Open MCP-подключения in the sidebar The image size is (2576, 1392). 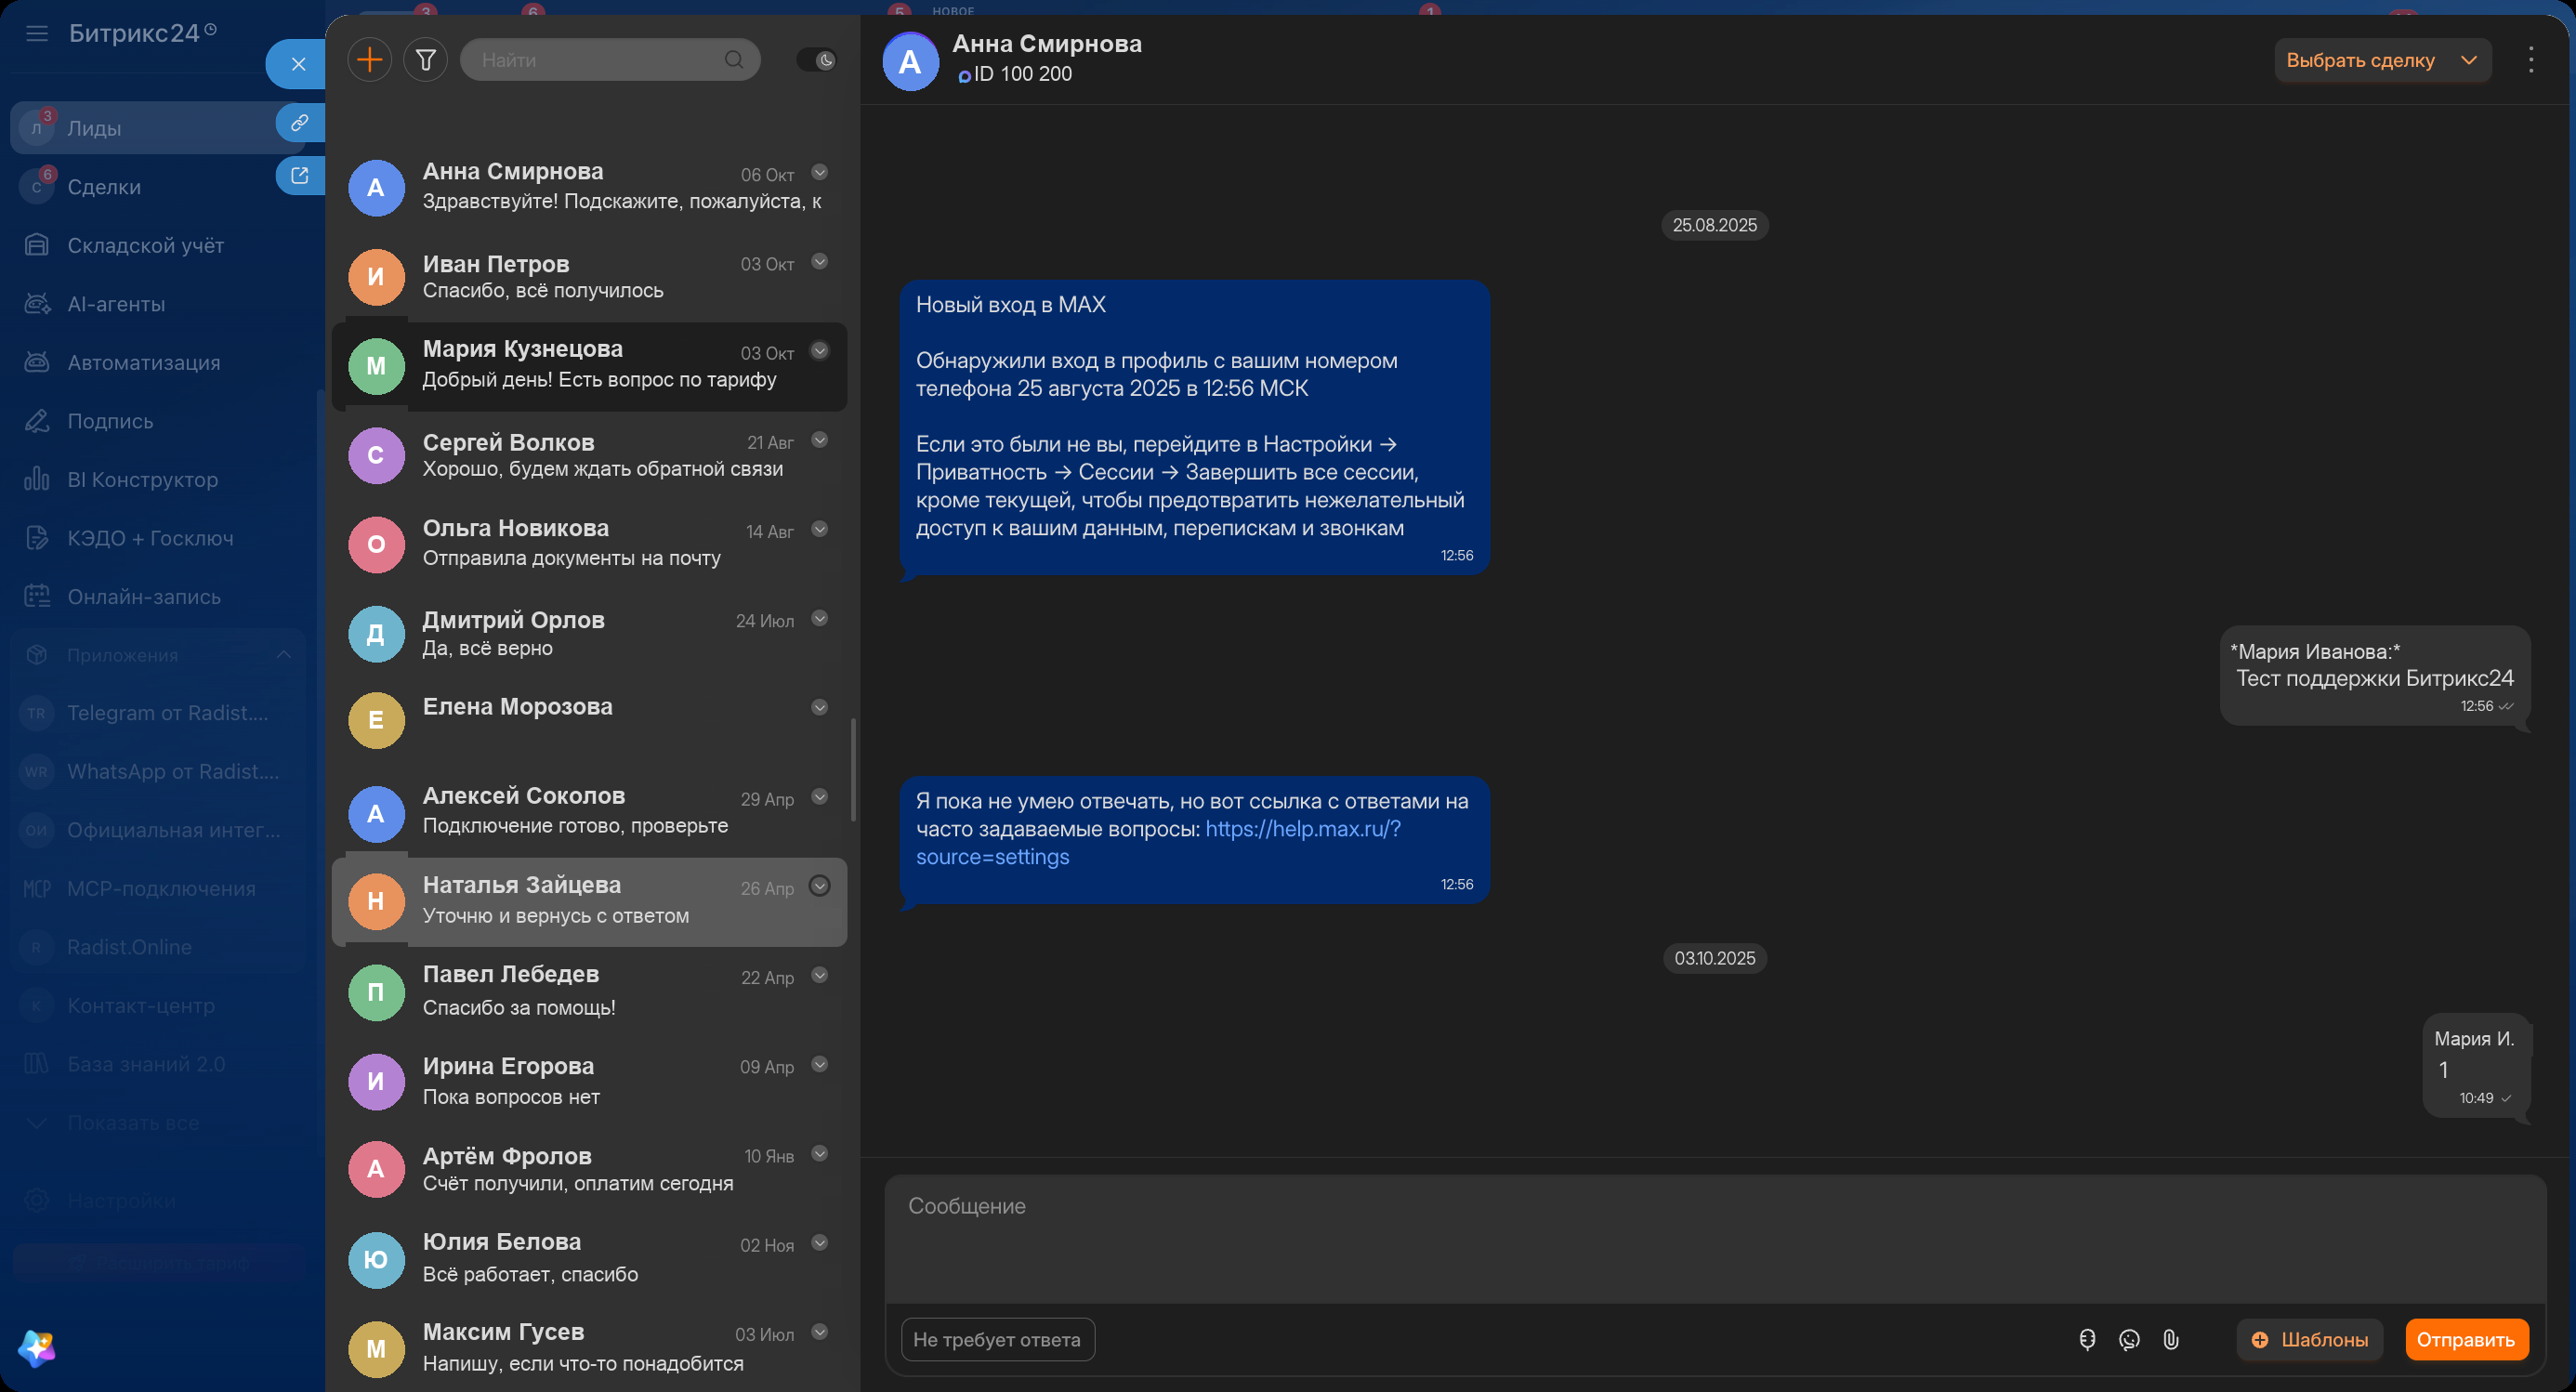[160, 889]
